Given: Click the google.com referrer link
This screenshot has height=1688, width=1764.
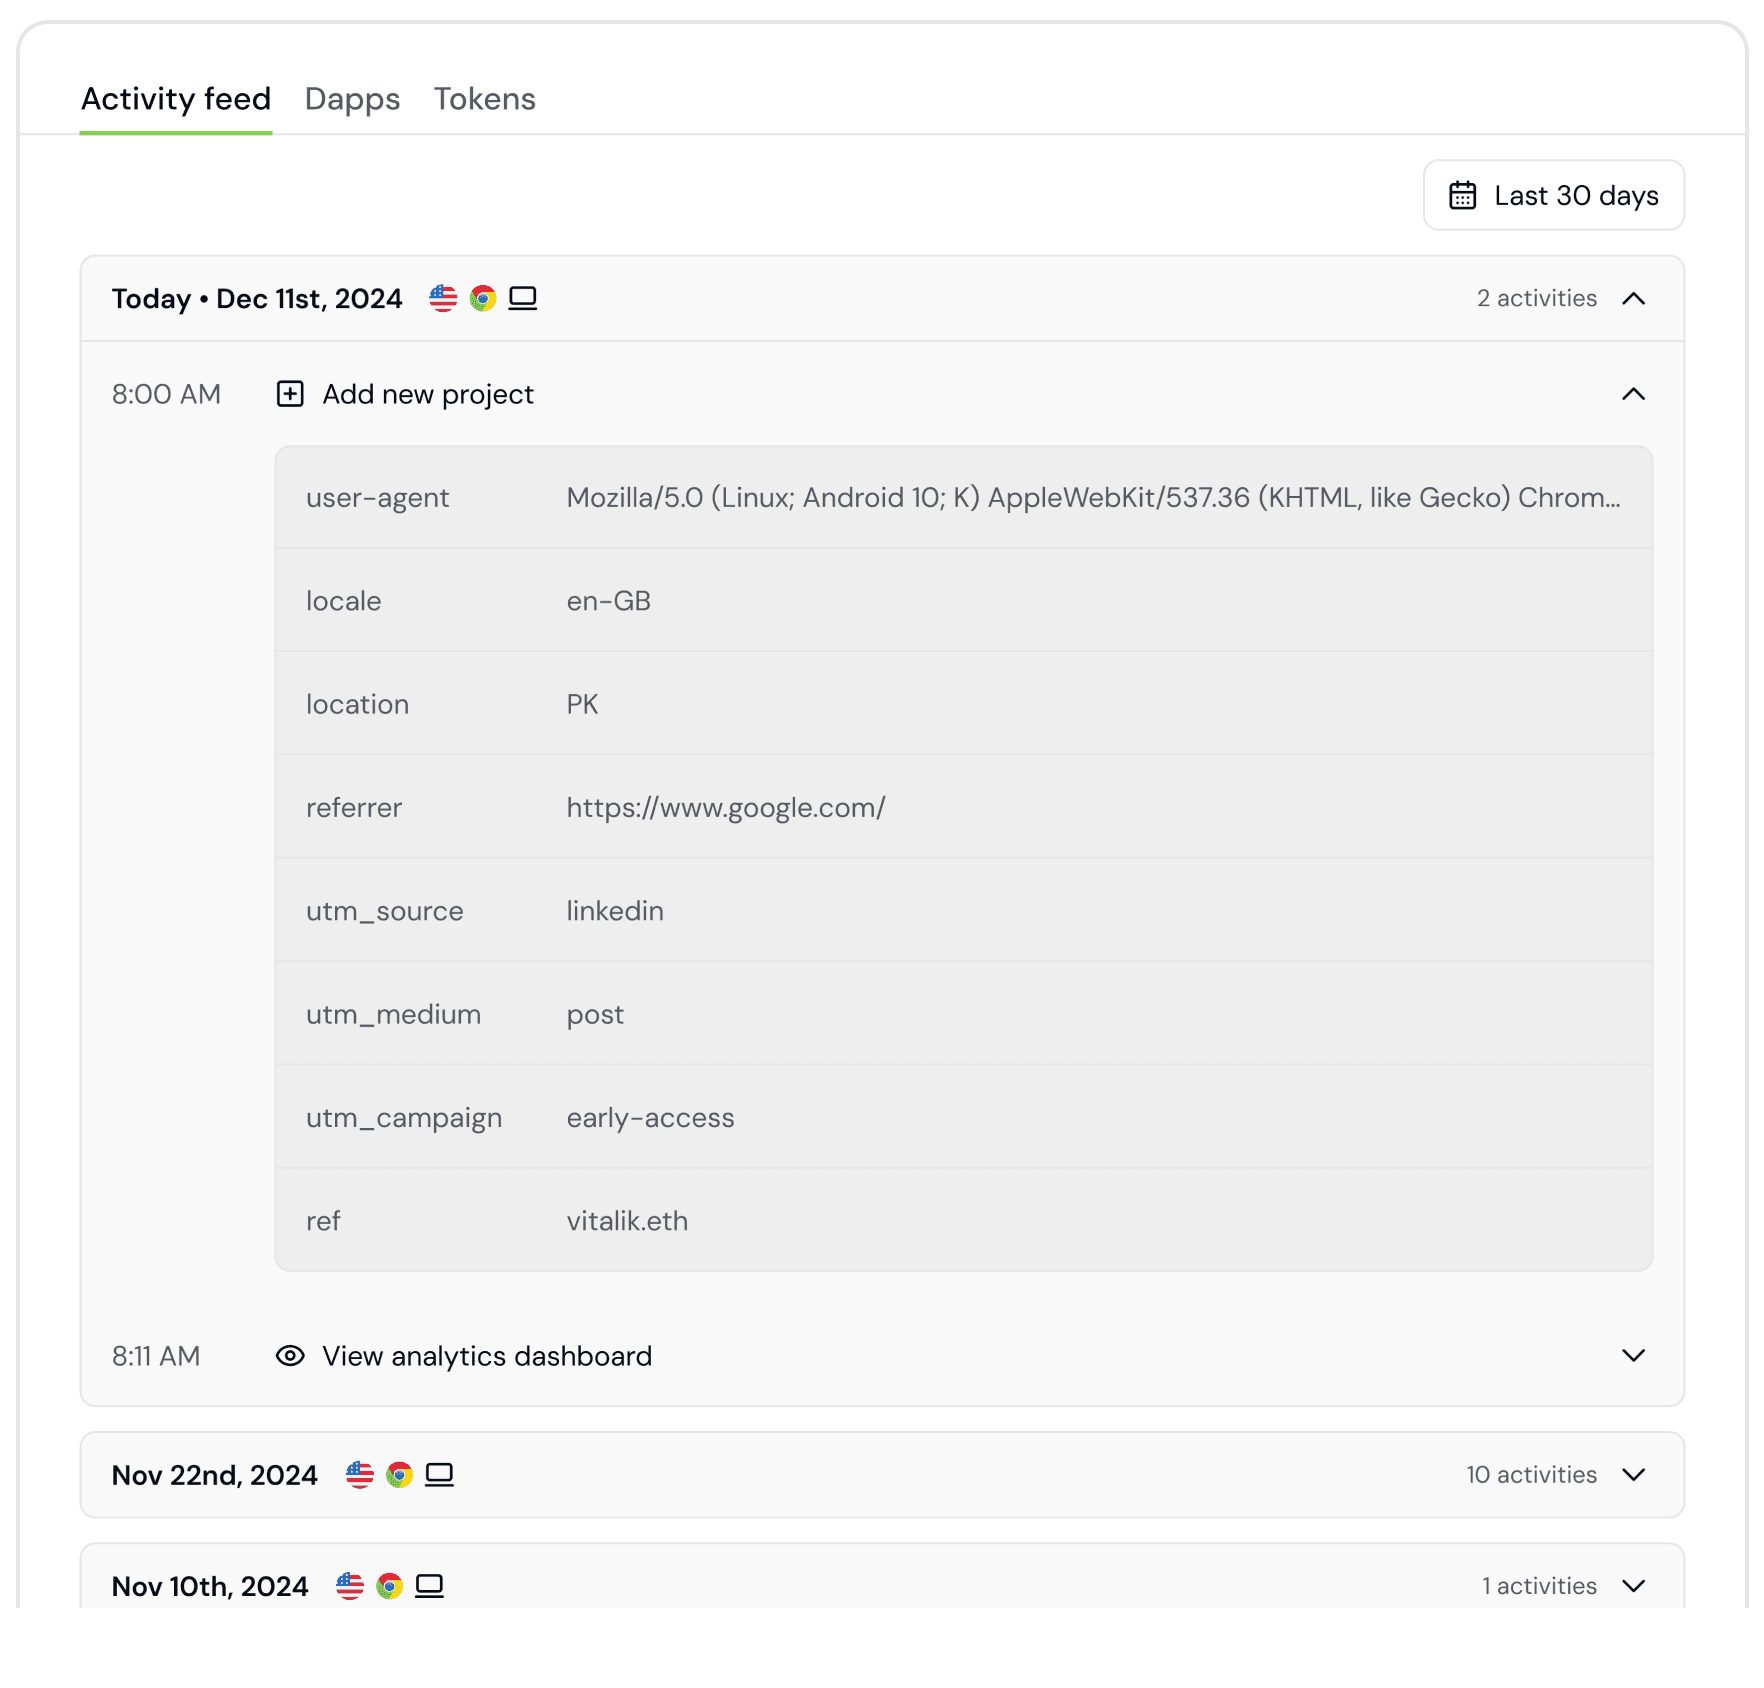Looking at the screenshot, I should point(726,808).
